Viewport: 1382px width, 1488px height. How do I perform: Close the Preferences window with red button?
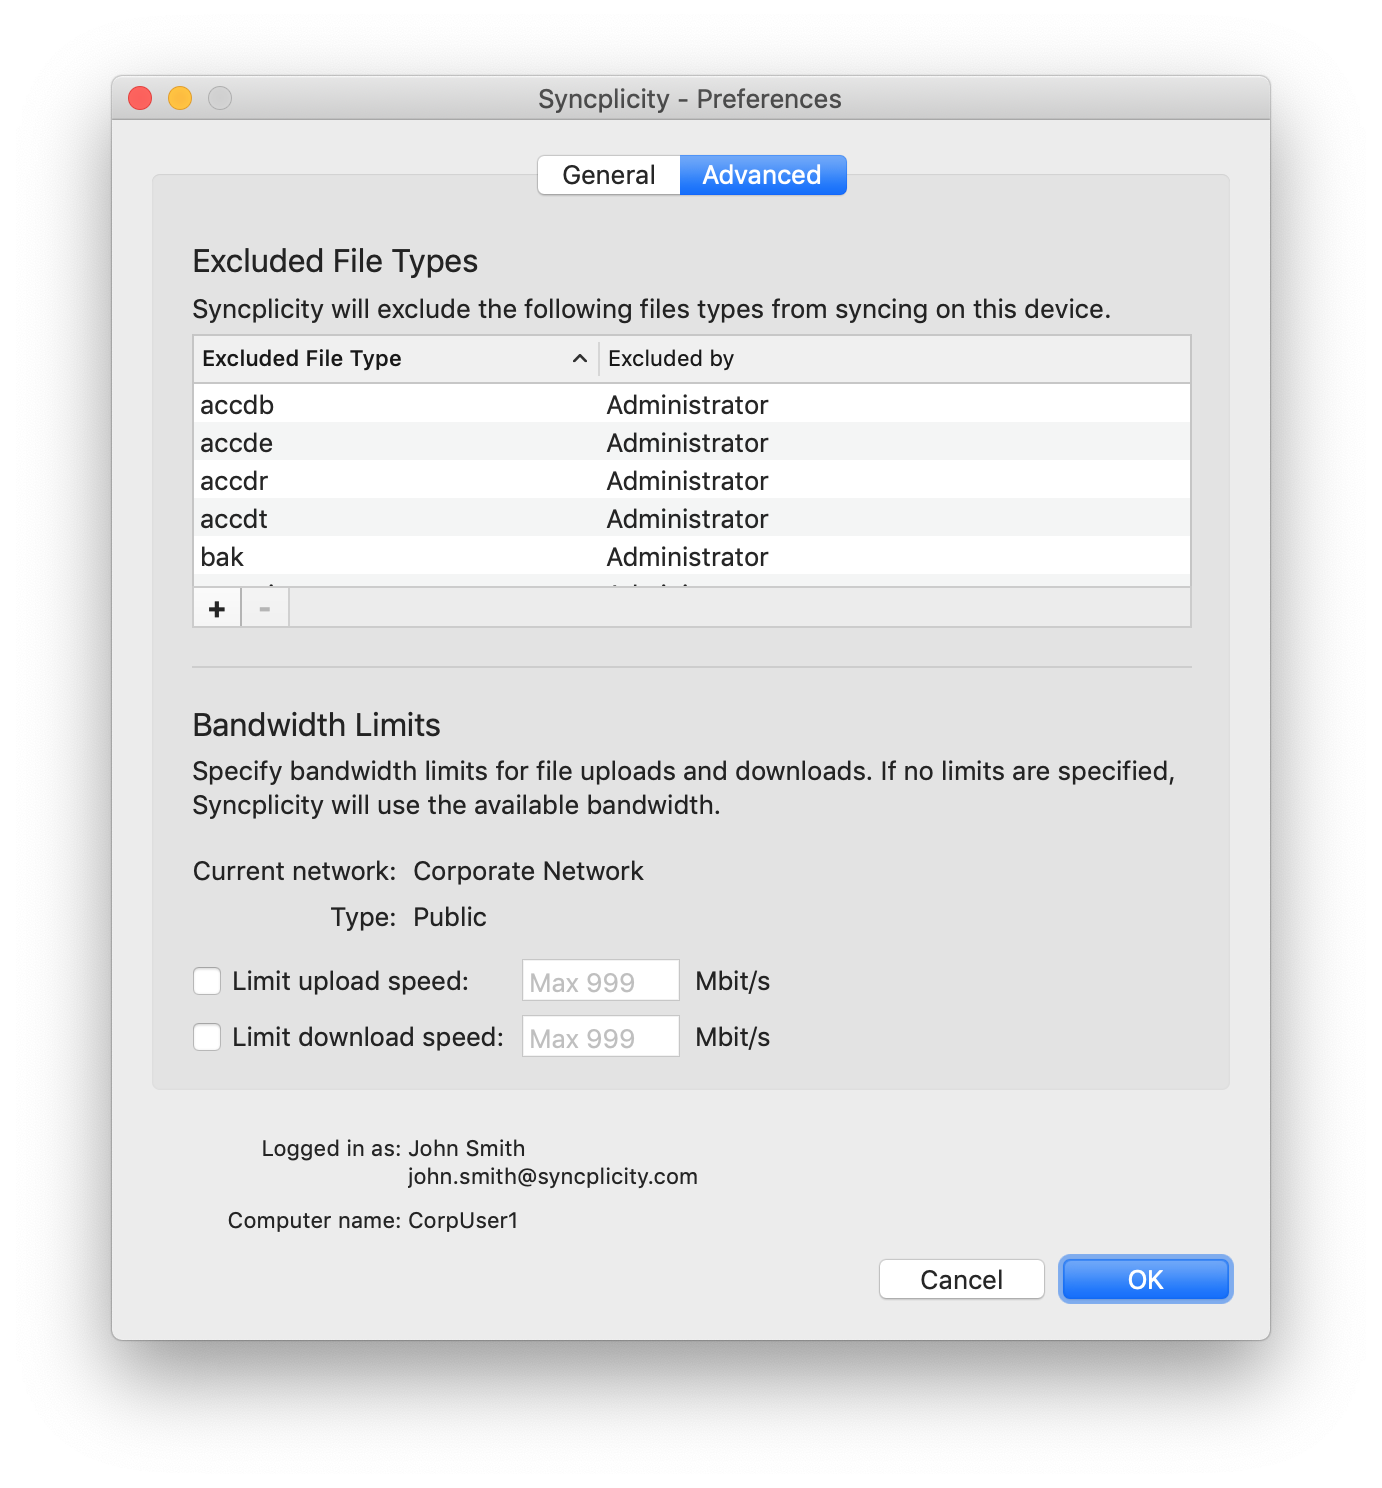pos(140,98)
